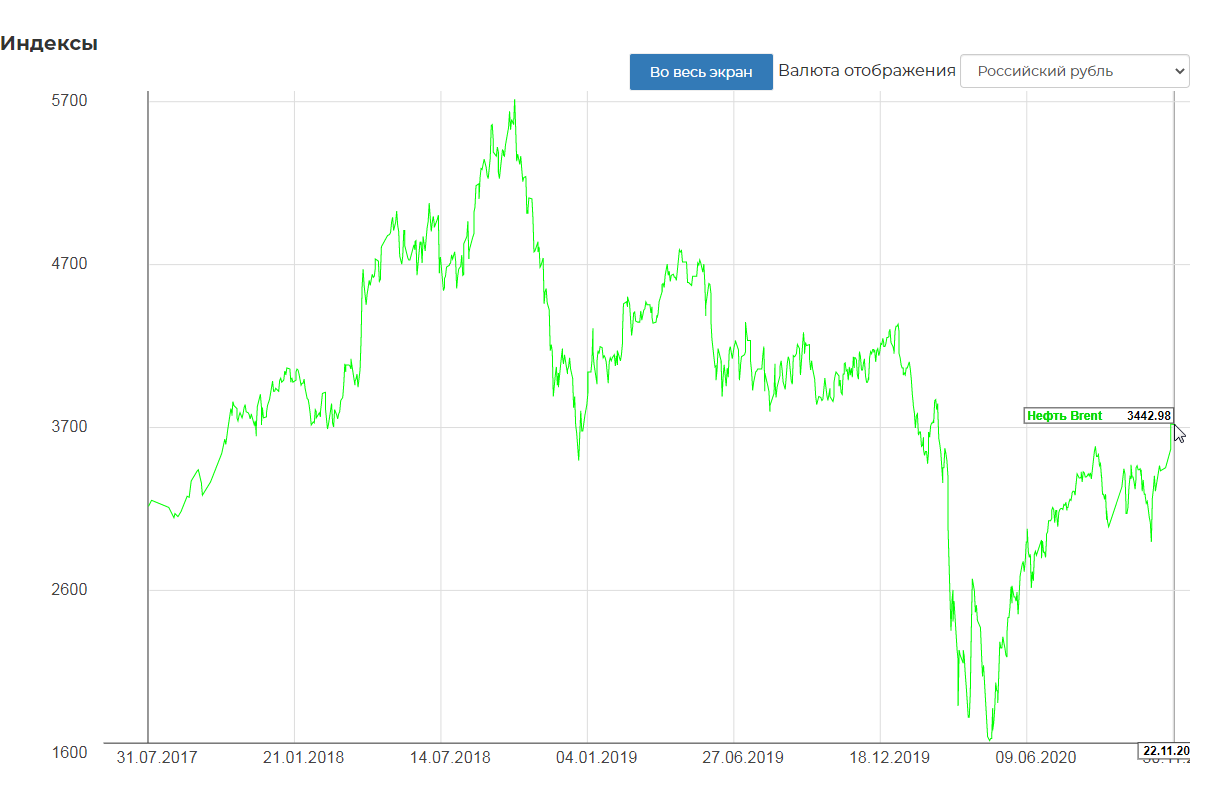This screenshot has width=1211, height=787.
Task: Open the "Российский рубль" currency dropdown
Action: coord(1075,71)
